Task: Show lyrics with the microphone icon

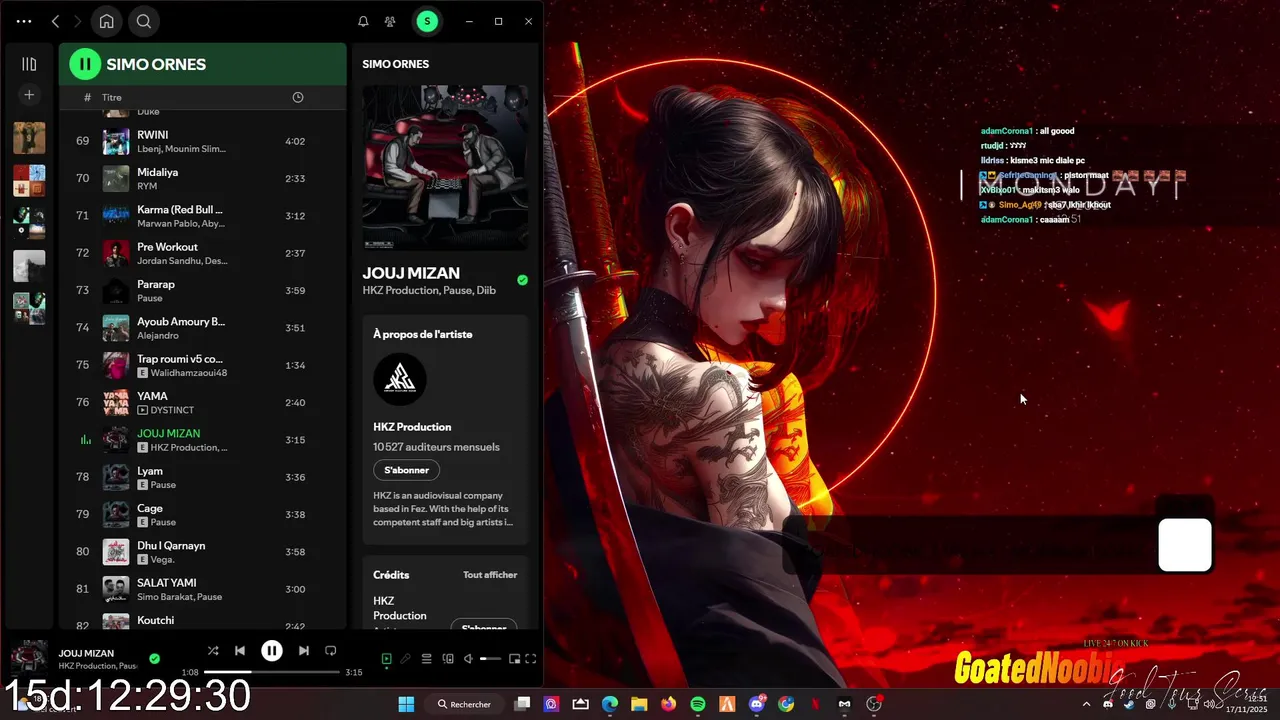Action: tap(406, 659)
